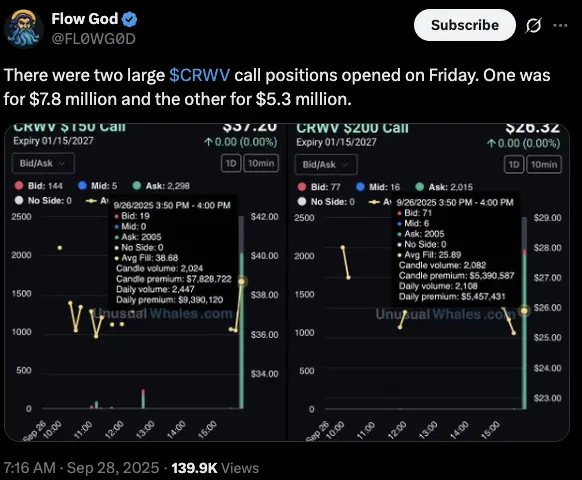582x480 pixels.
Task: Open the $CRWV cashtag link
Action: 200,75
